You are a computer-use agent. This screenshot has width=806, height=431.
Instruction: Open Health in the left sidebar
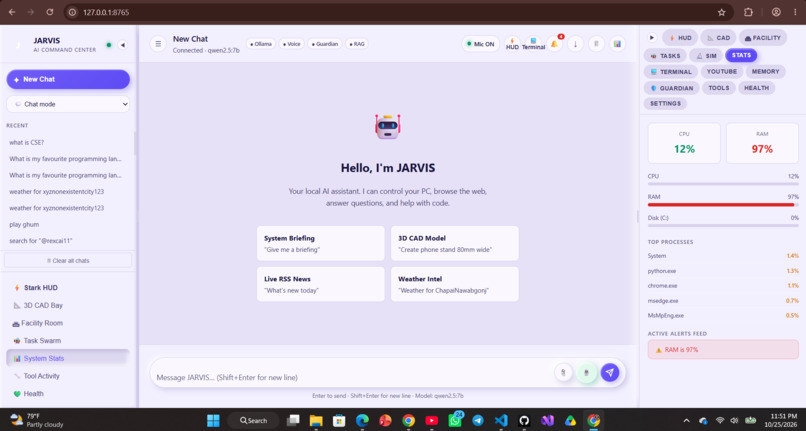pyautogui.click(x=68, y=393)
